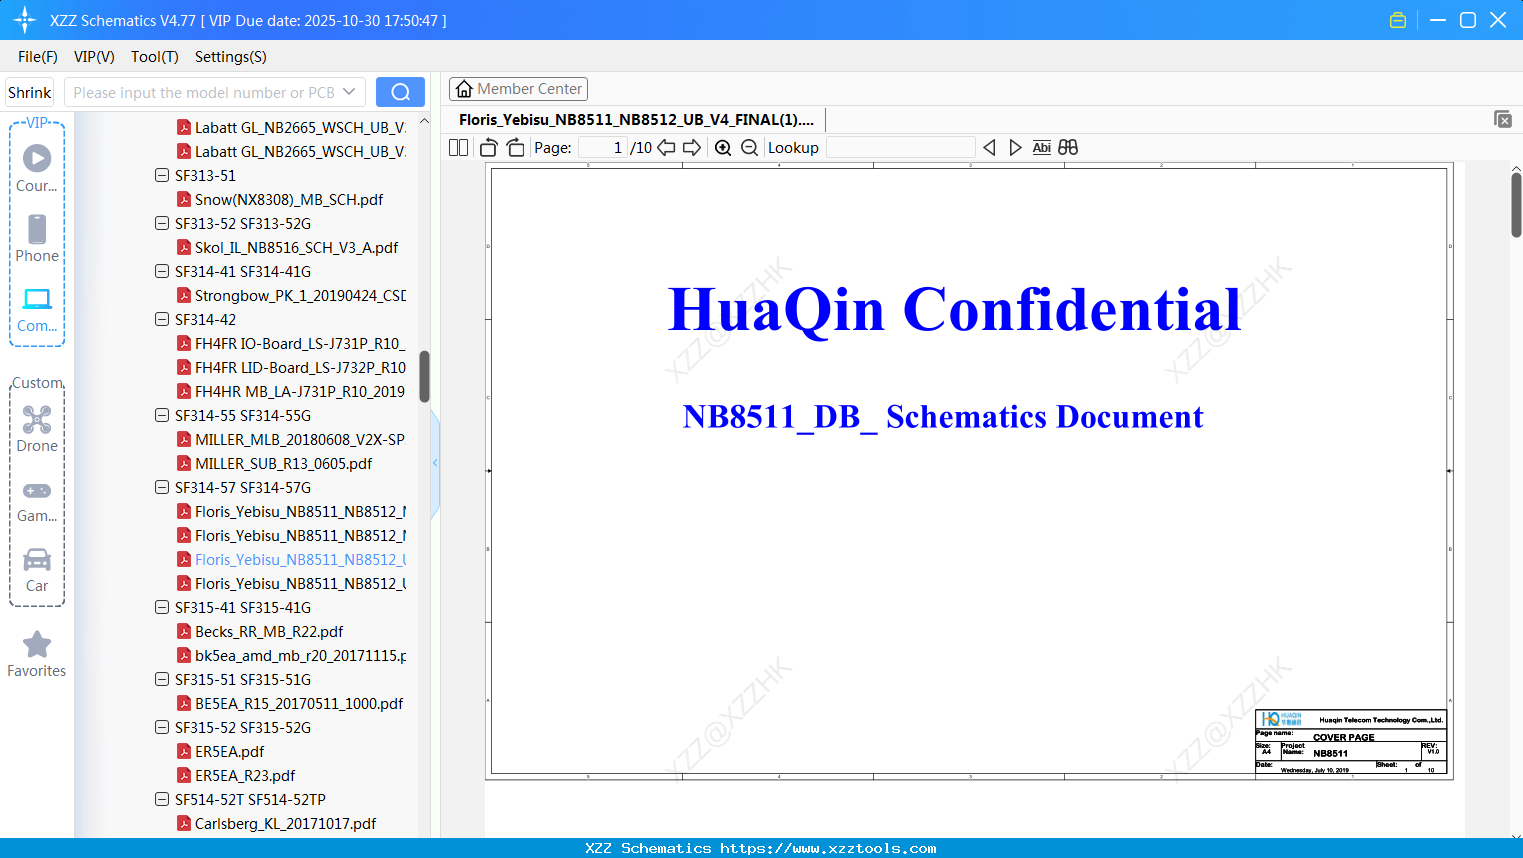Image resolution: width=1523 pixels, height=858 pixels.
Task: Collapse the SF315-41 SF315-41G folder
Action: click(162, 607)
